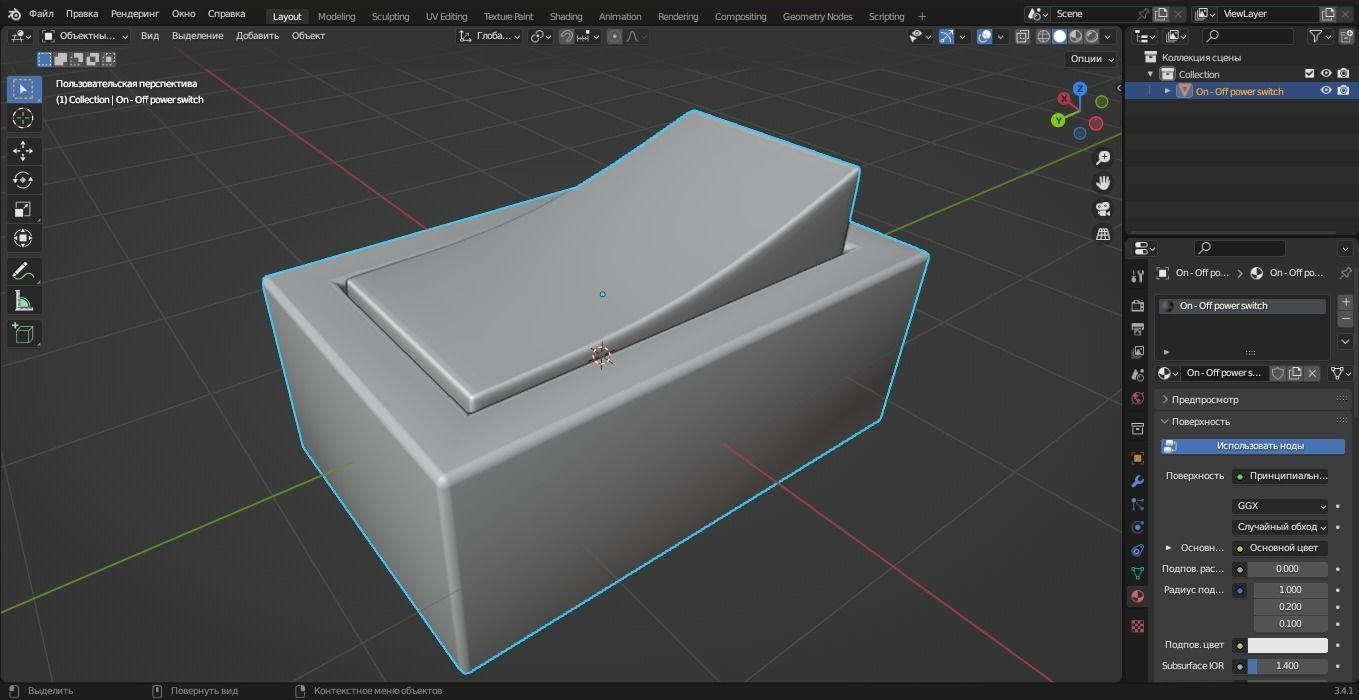Open the Output properties tab

1137,328
